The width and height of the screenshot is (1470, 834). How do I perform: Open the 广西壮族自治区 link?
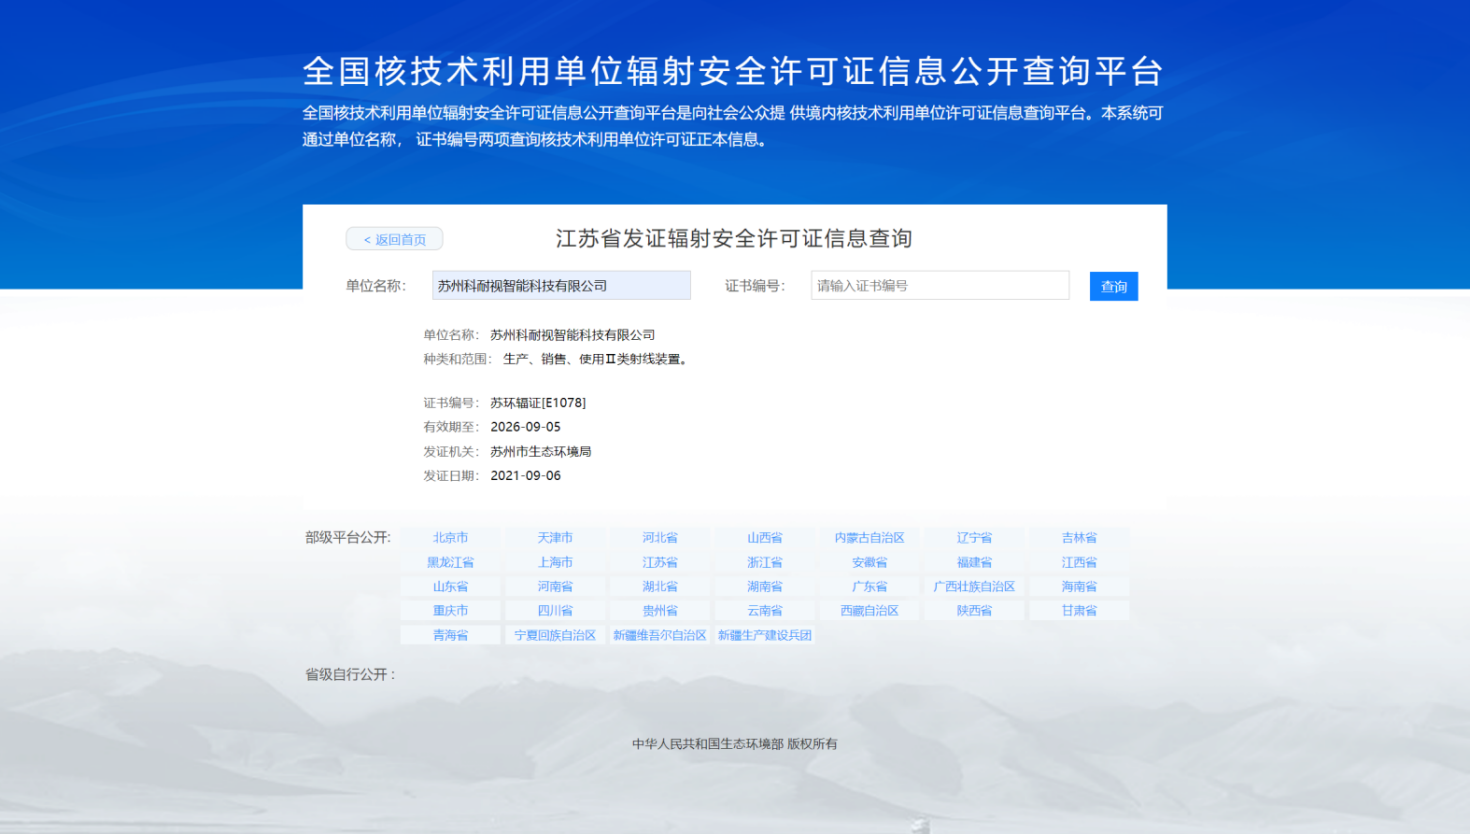coord(974,587)
